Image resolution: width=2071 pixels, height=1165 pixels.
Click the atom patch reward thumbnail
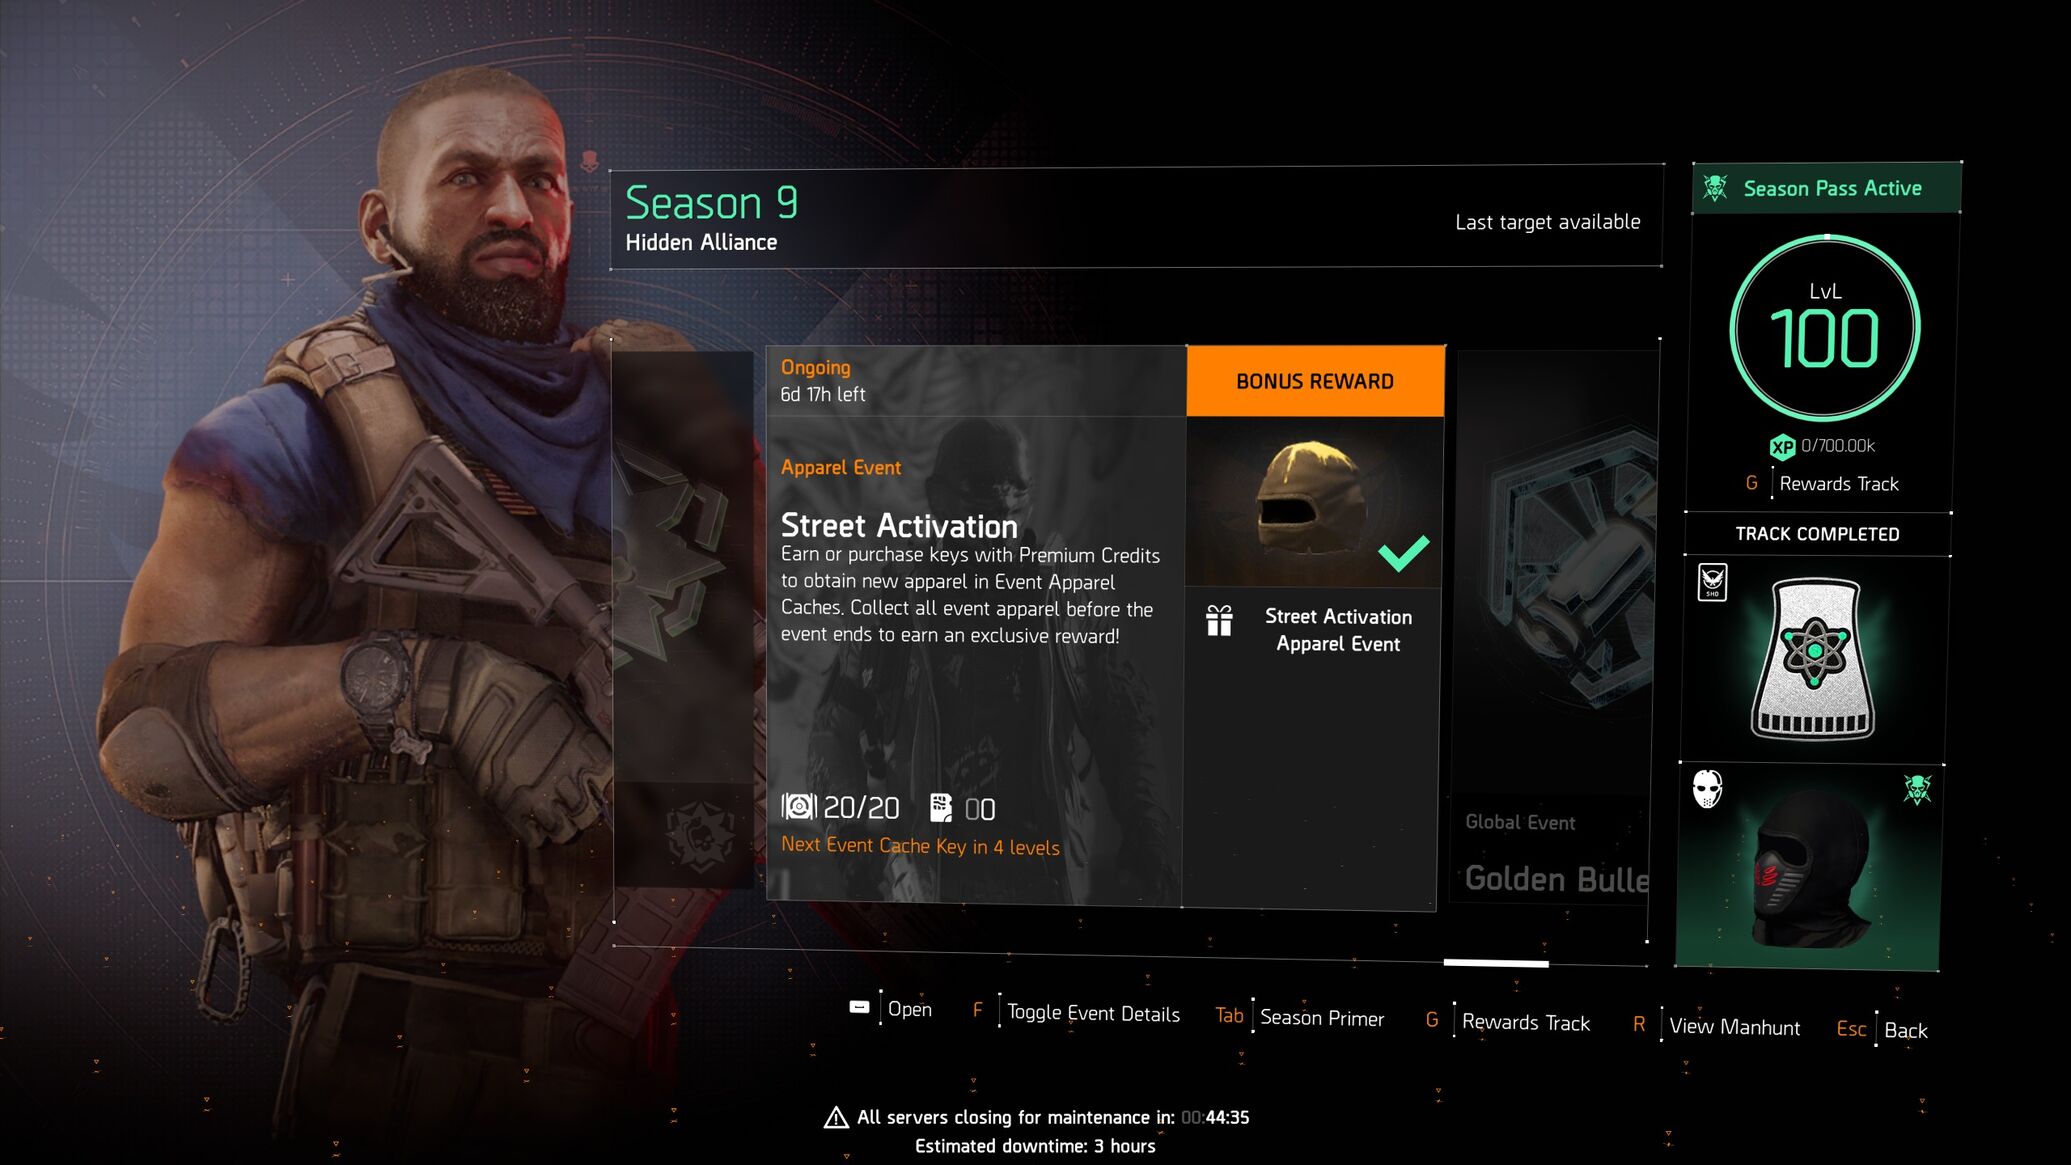click(1813, 660)
